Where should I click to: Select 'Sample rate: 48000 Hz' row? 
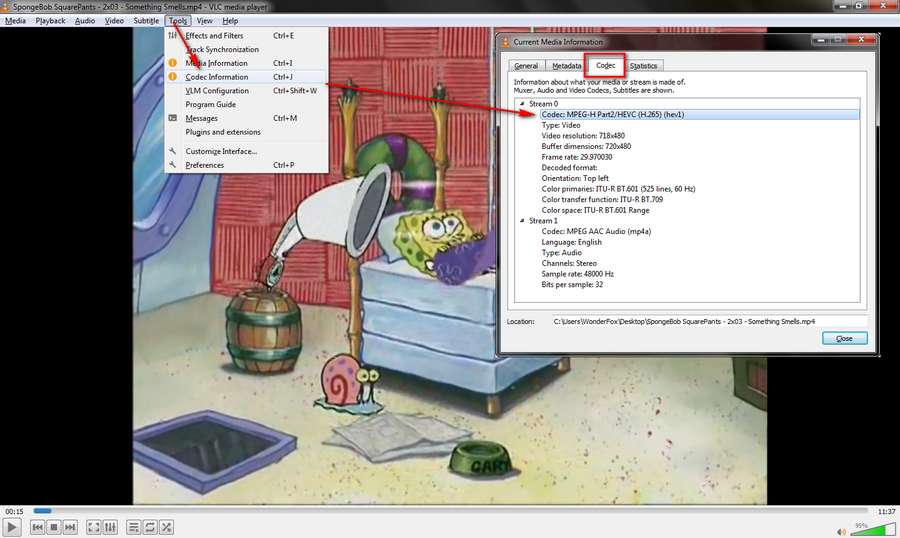point(577,274)
